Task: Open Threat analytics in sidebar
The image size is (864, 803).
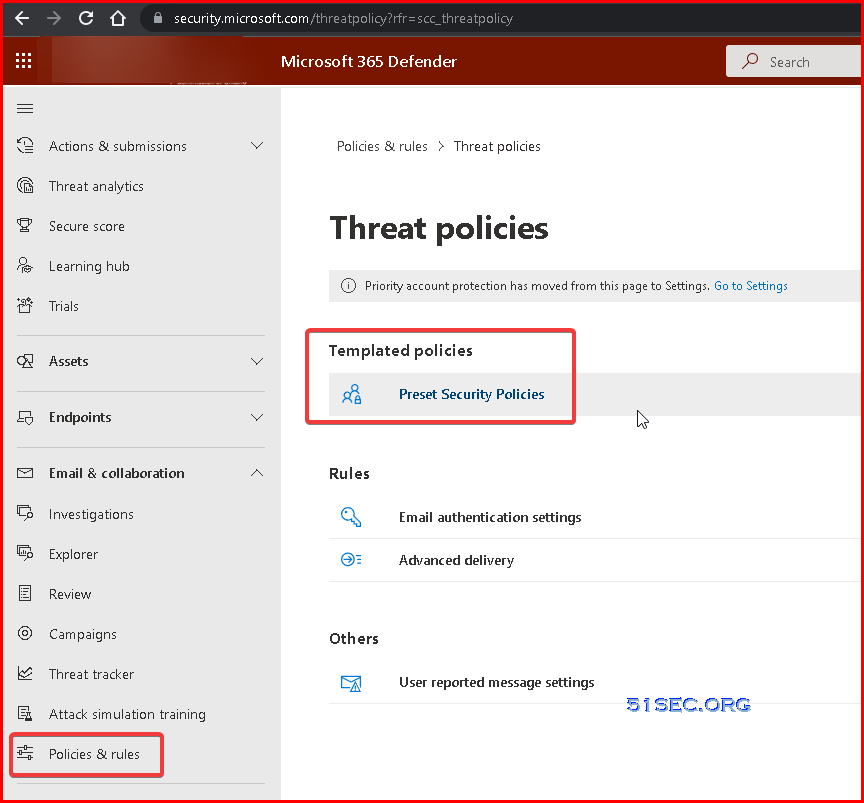Action: click(96, 186)
